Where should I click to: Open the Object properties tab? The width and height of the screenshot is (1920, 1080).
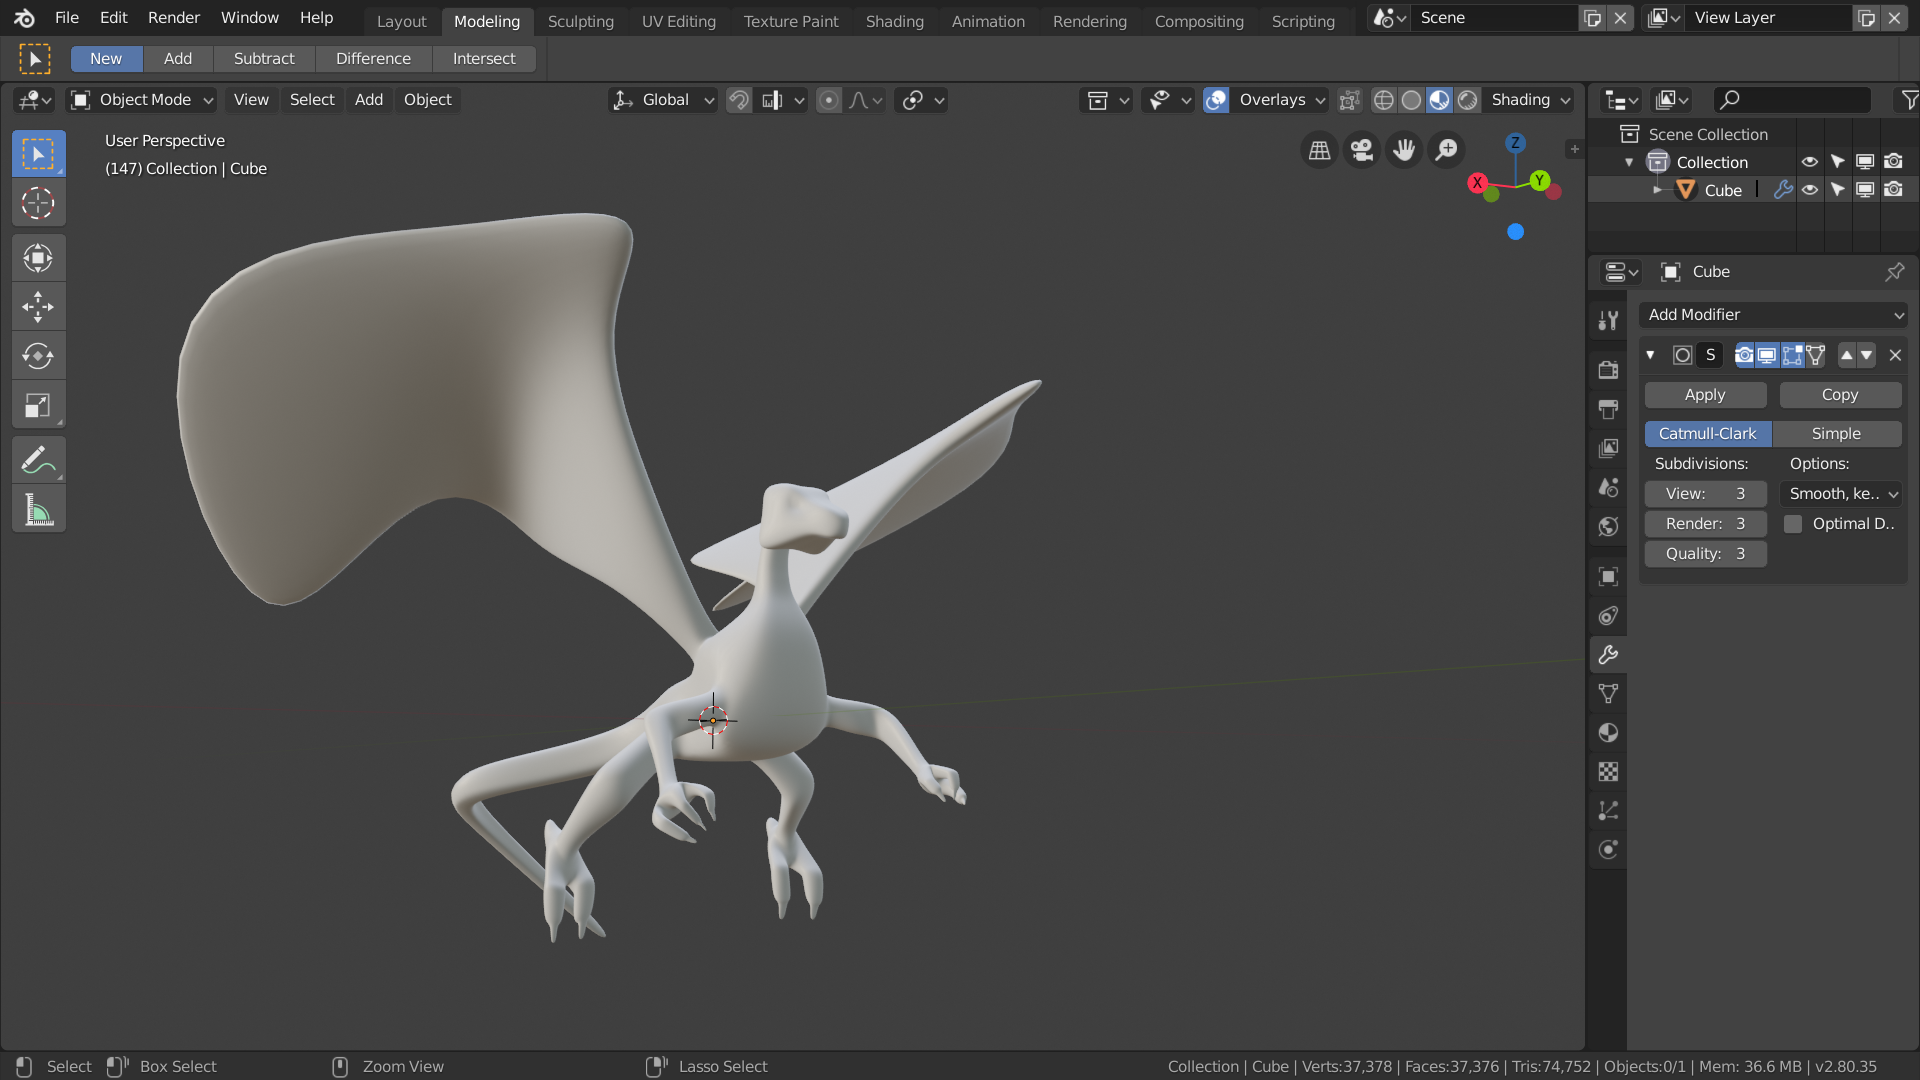(x=1608, y=576)
